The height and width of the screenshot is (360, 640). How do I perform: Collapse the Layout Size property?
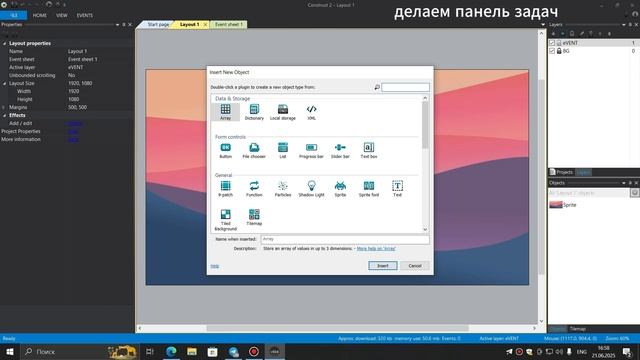[x=4, y=83]
